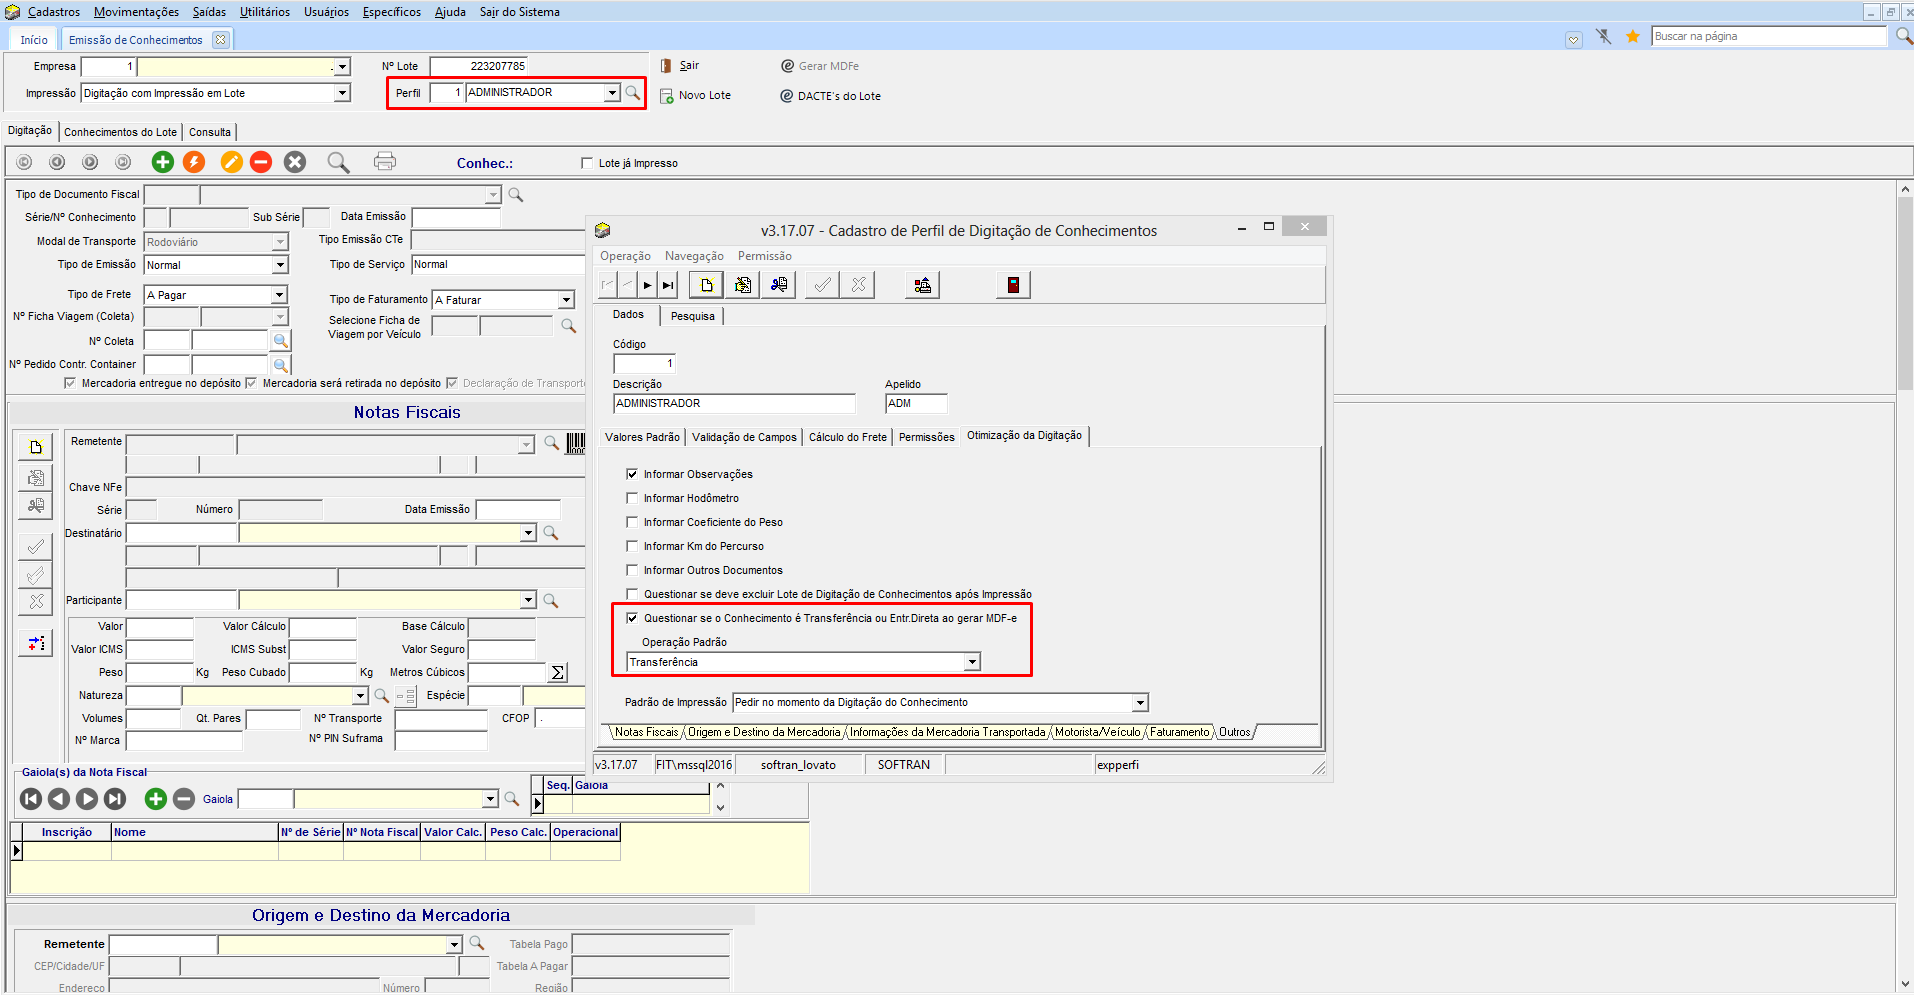This screenshot has height=995, width=1914.
Task: Click the orange lightning quick-insert toolbar icon
Action: (x=194, y=162)
